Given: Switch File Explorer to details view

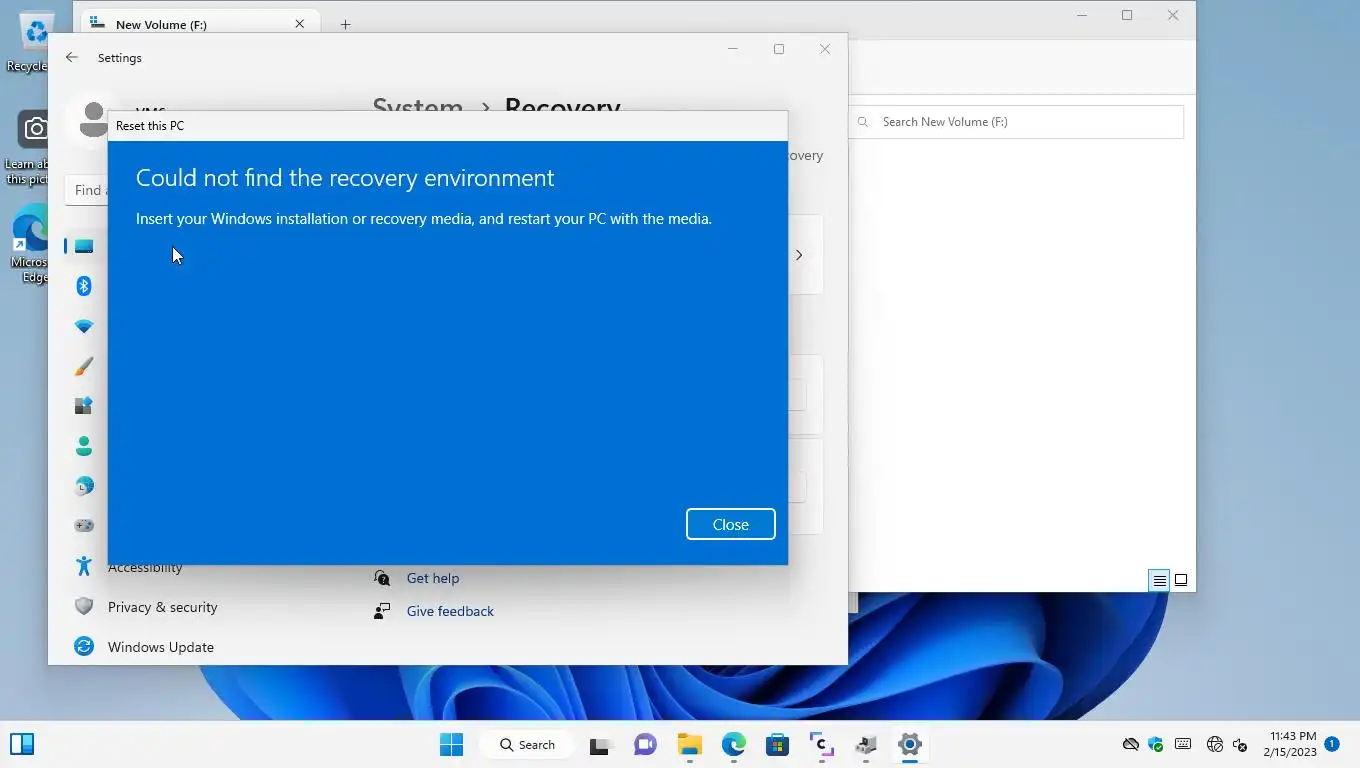Looking at the screenshot, I should click(1159, 580).
